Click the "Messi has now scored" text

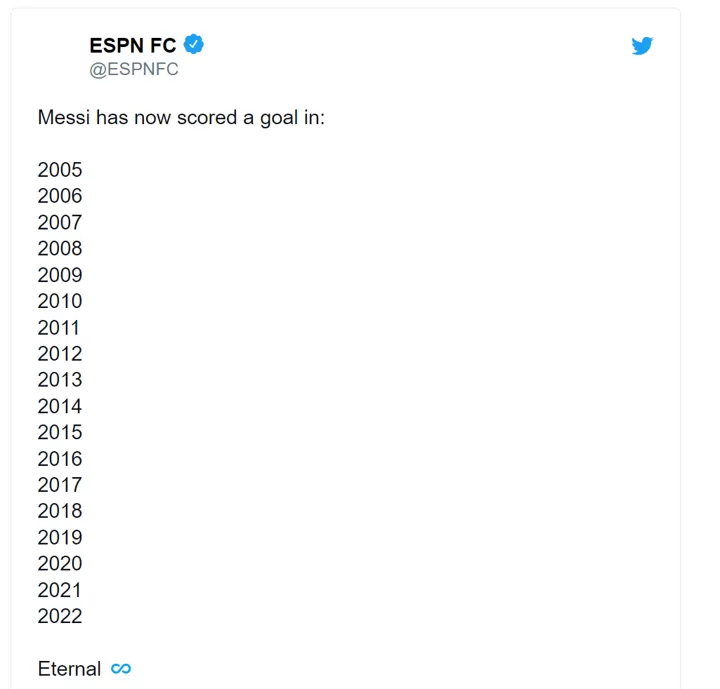click(x=181, y=117)
